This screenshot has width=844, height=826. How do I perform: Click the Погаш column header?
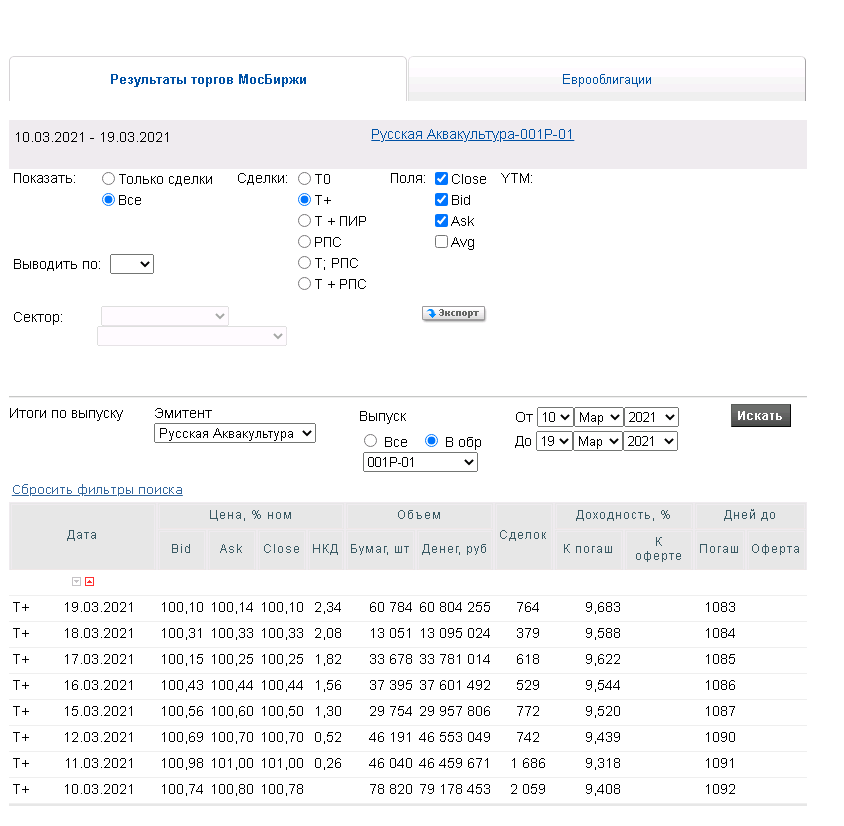tap(719, 549)
